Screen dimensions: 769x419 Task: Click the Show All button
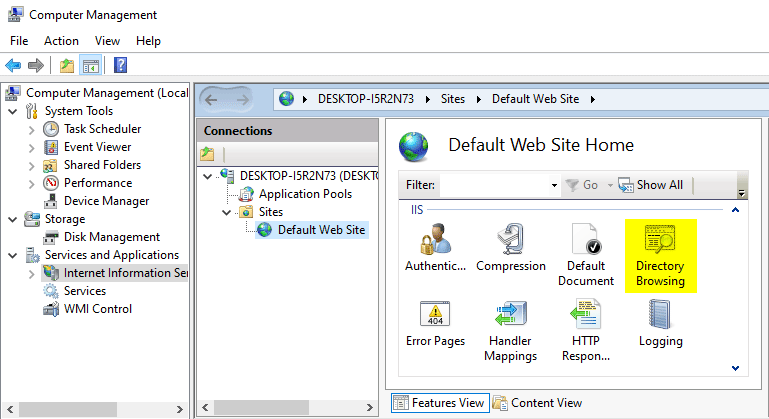click(650, 185)
